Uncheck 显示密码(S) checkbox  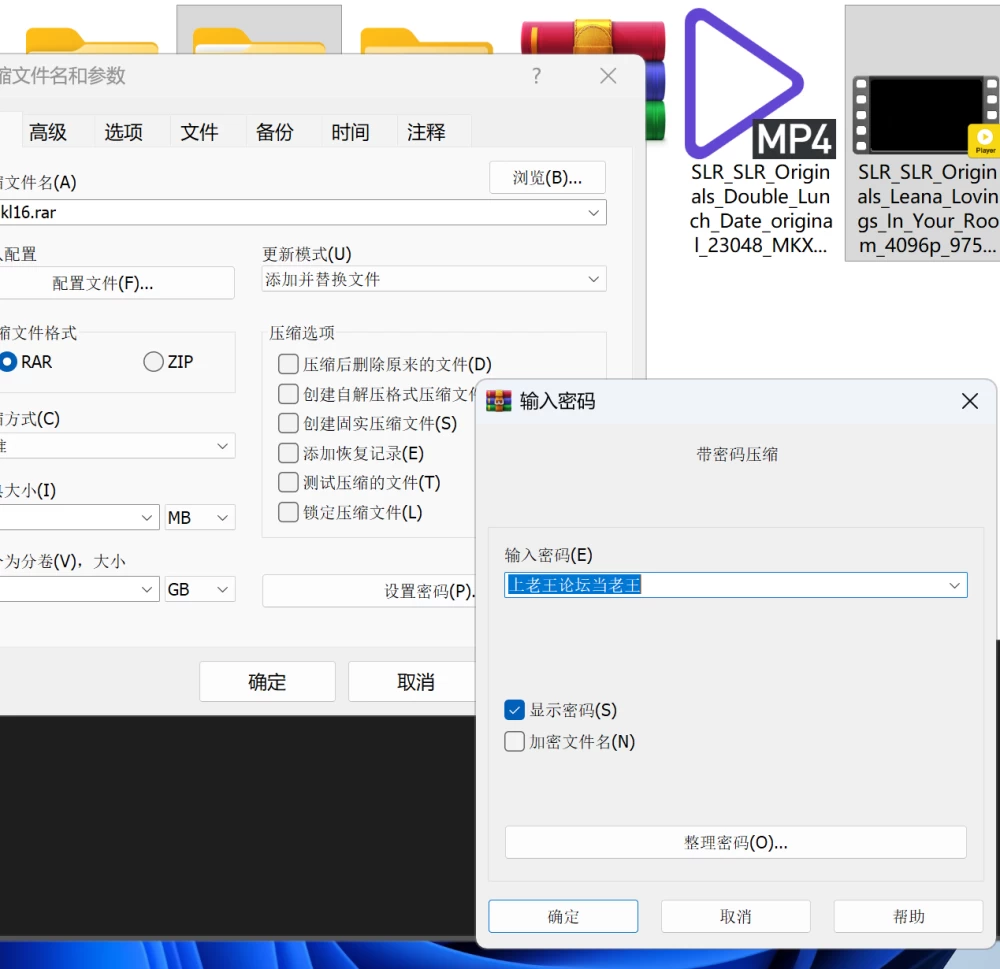[x=514, y=710]
